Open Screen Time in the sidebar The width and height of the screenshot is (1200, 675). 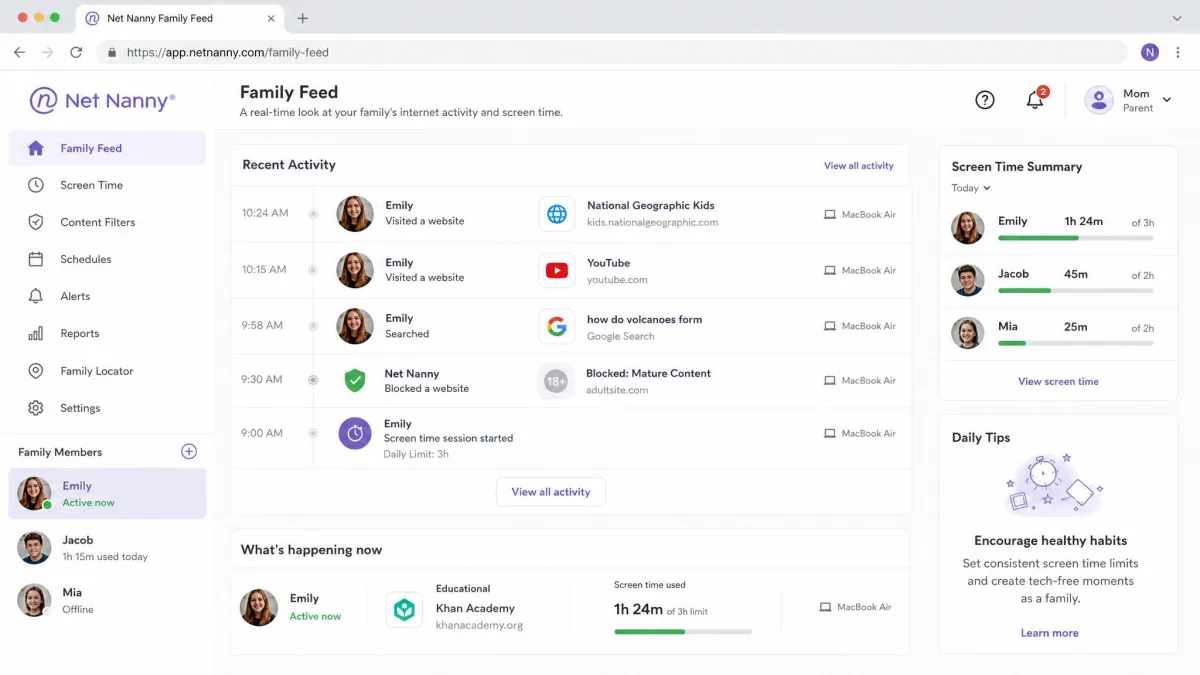(x=107, y=185)
